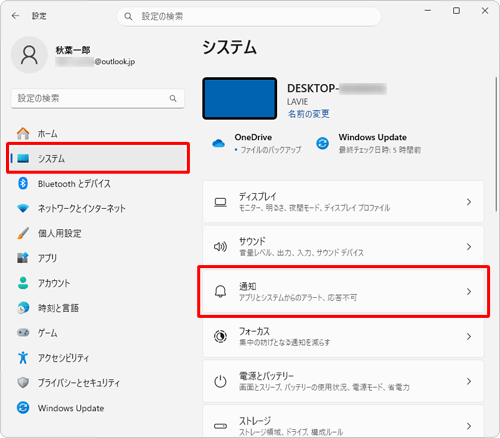Click the システム page heading

pos(229,47)
